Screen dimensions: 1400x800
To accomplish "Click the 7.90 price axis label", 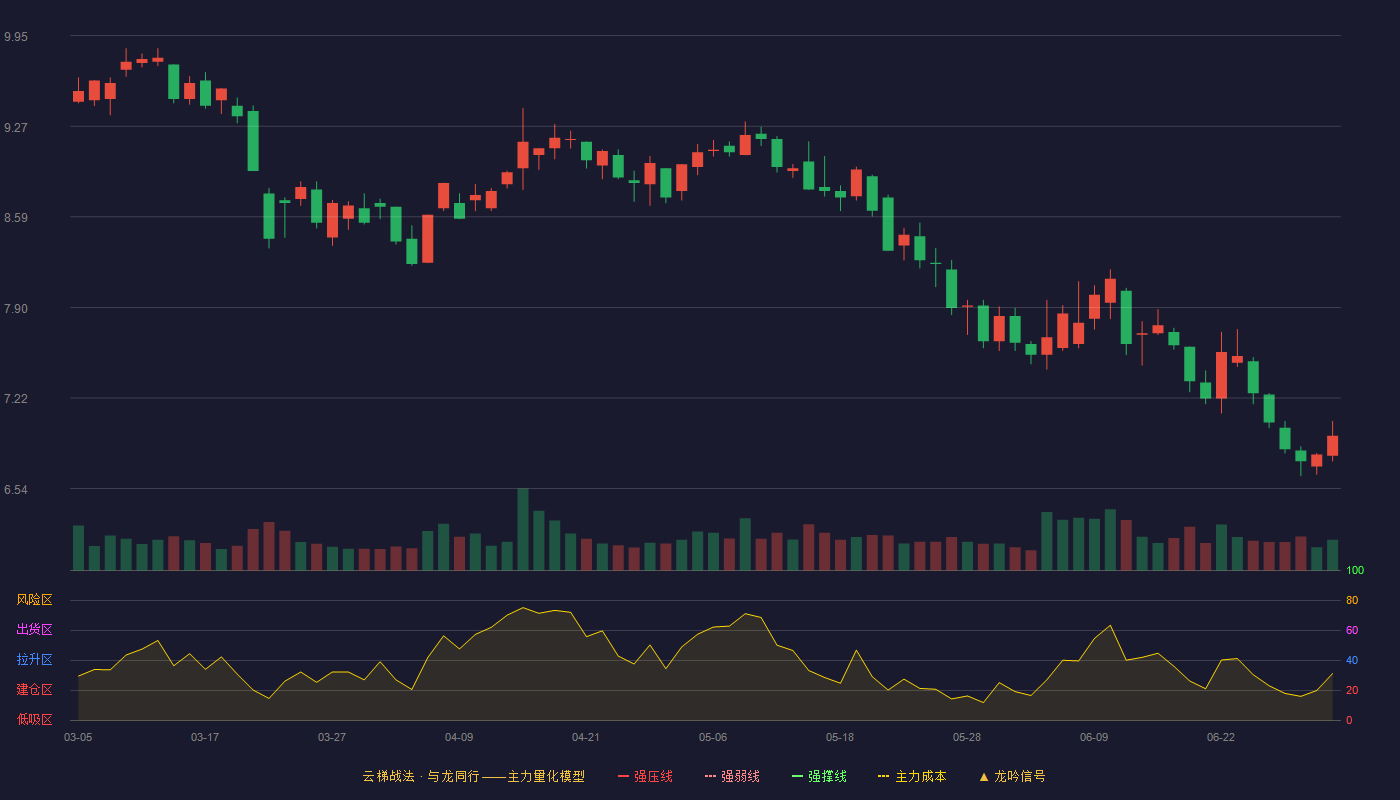I will click(x=16, y=309).
